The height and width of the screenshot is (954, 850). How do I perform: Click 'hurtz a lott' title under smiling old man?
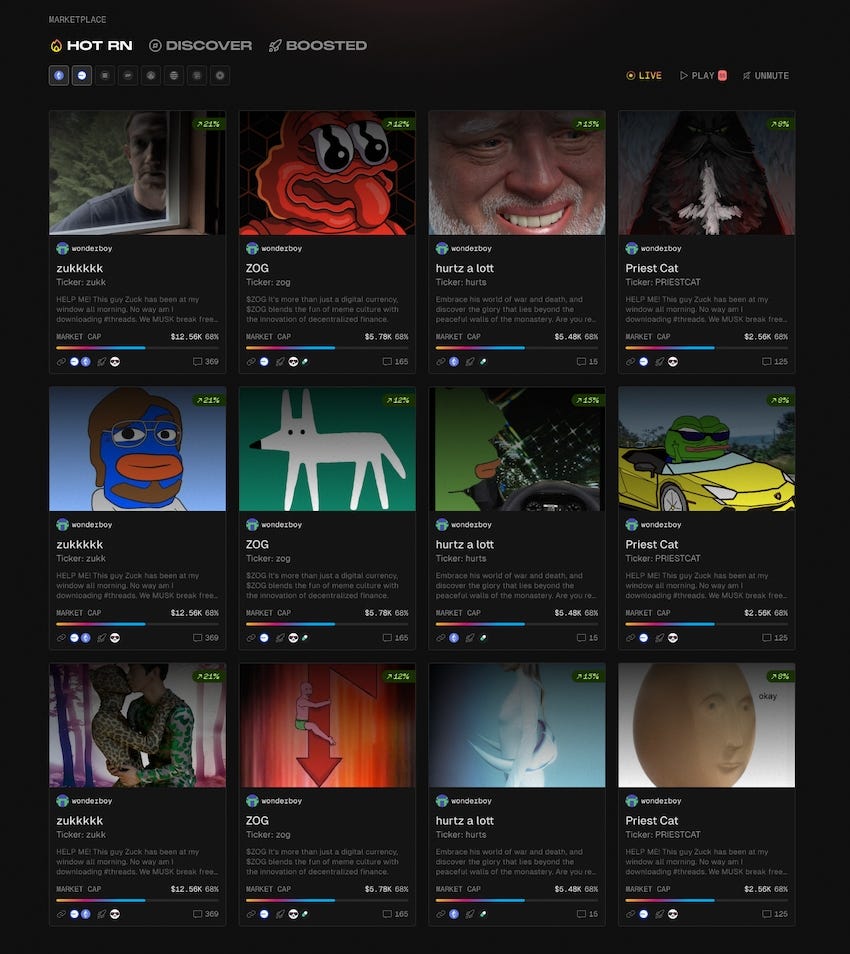point(465,268)
